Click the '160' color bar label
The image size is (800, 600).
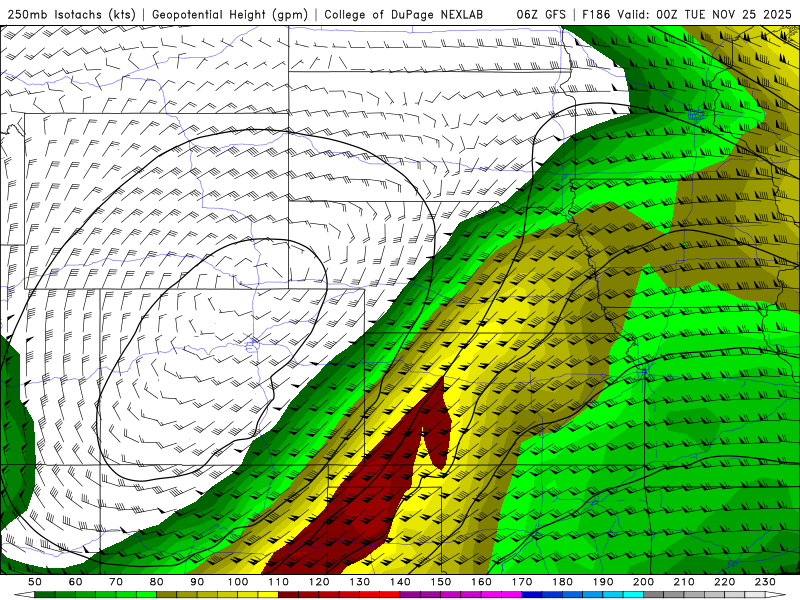coord(481,582)
